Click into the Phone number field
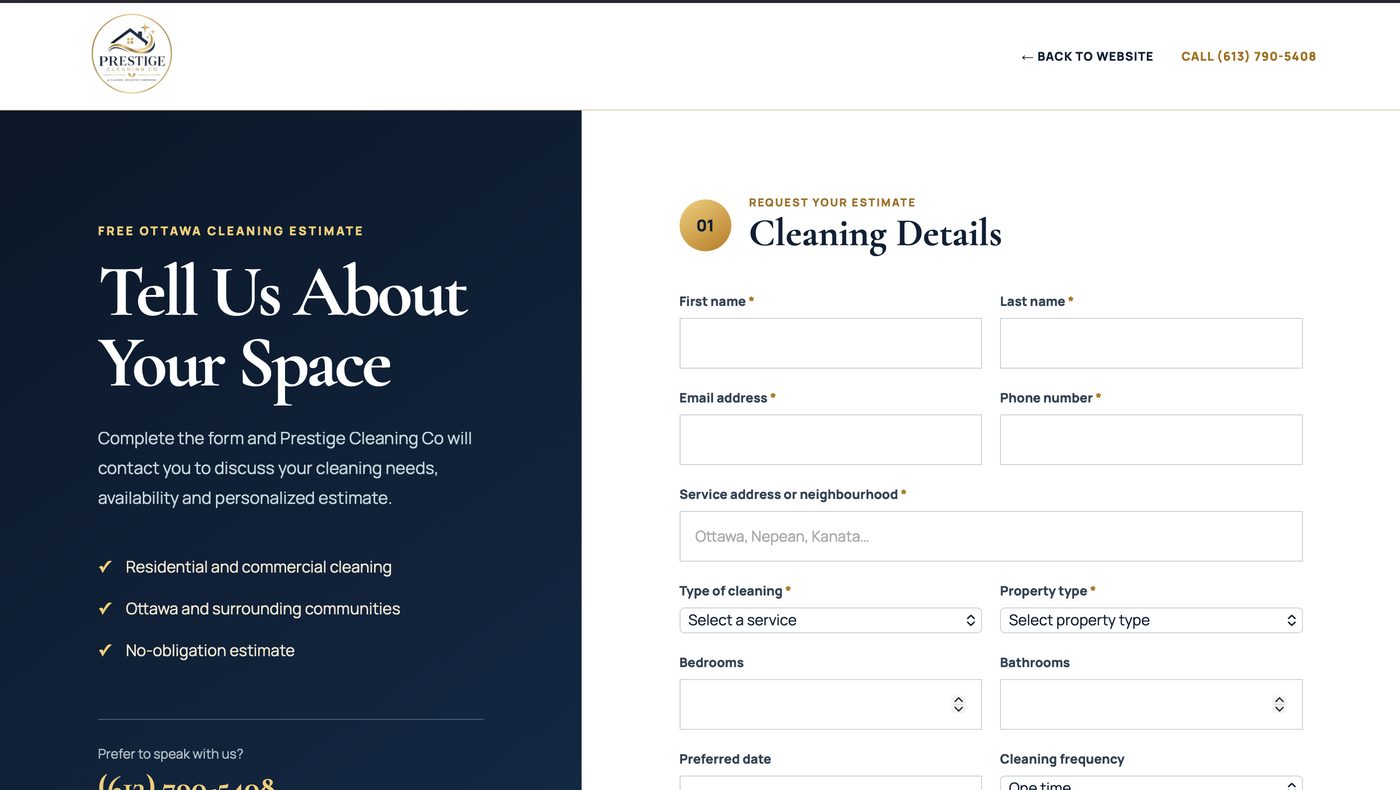Screen dimensions: 1400x790 click(1151, 440)
